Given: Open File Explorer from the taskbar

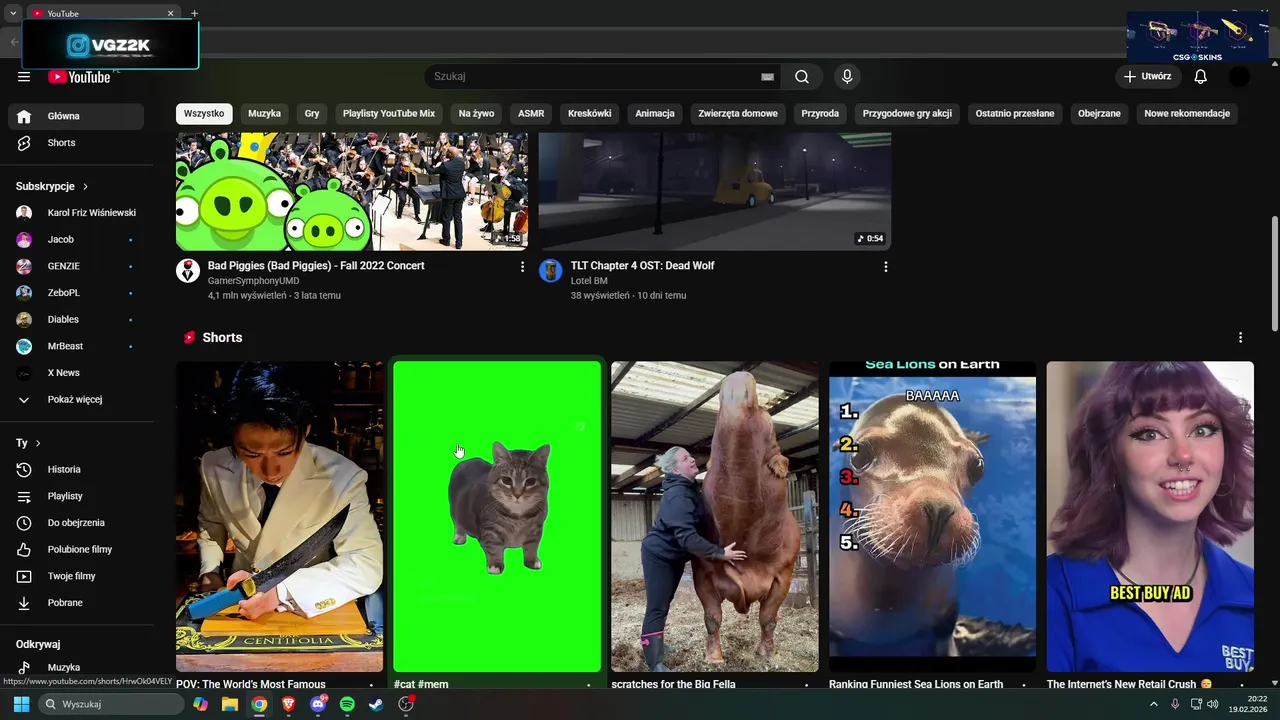Looking at the screenshot, I should (230, 704).
